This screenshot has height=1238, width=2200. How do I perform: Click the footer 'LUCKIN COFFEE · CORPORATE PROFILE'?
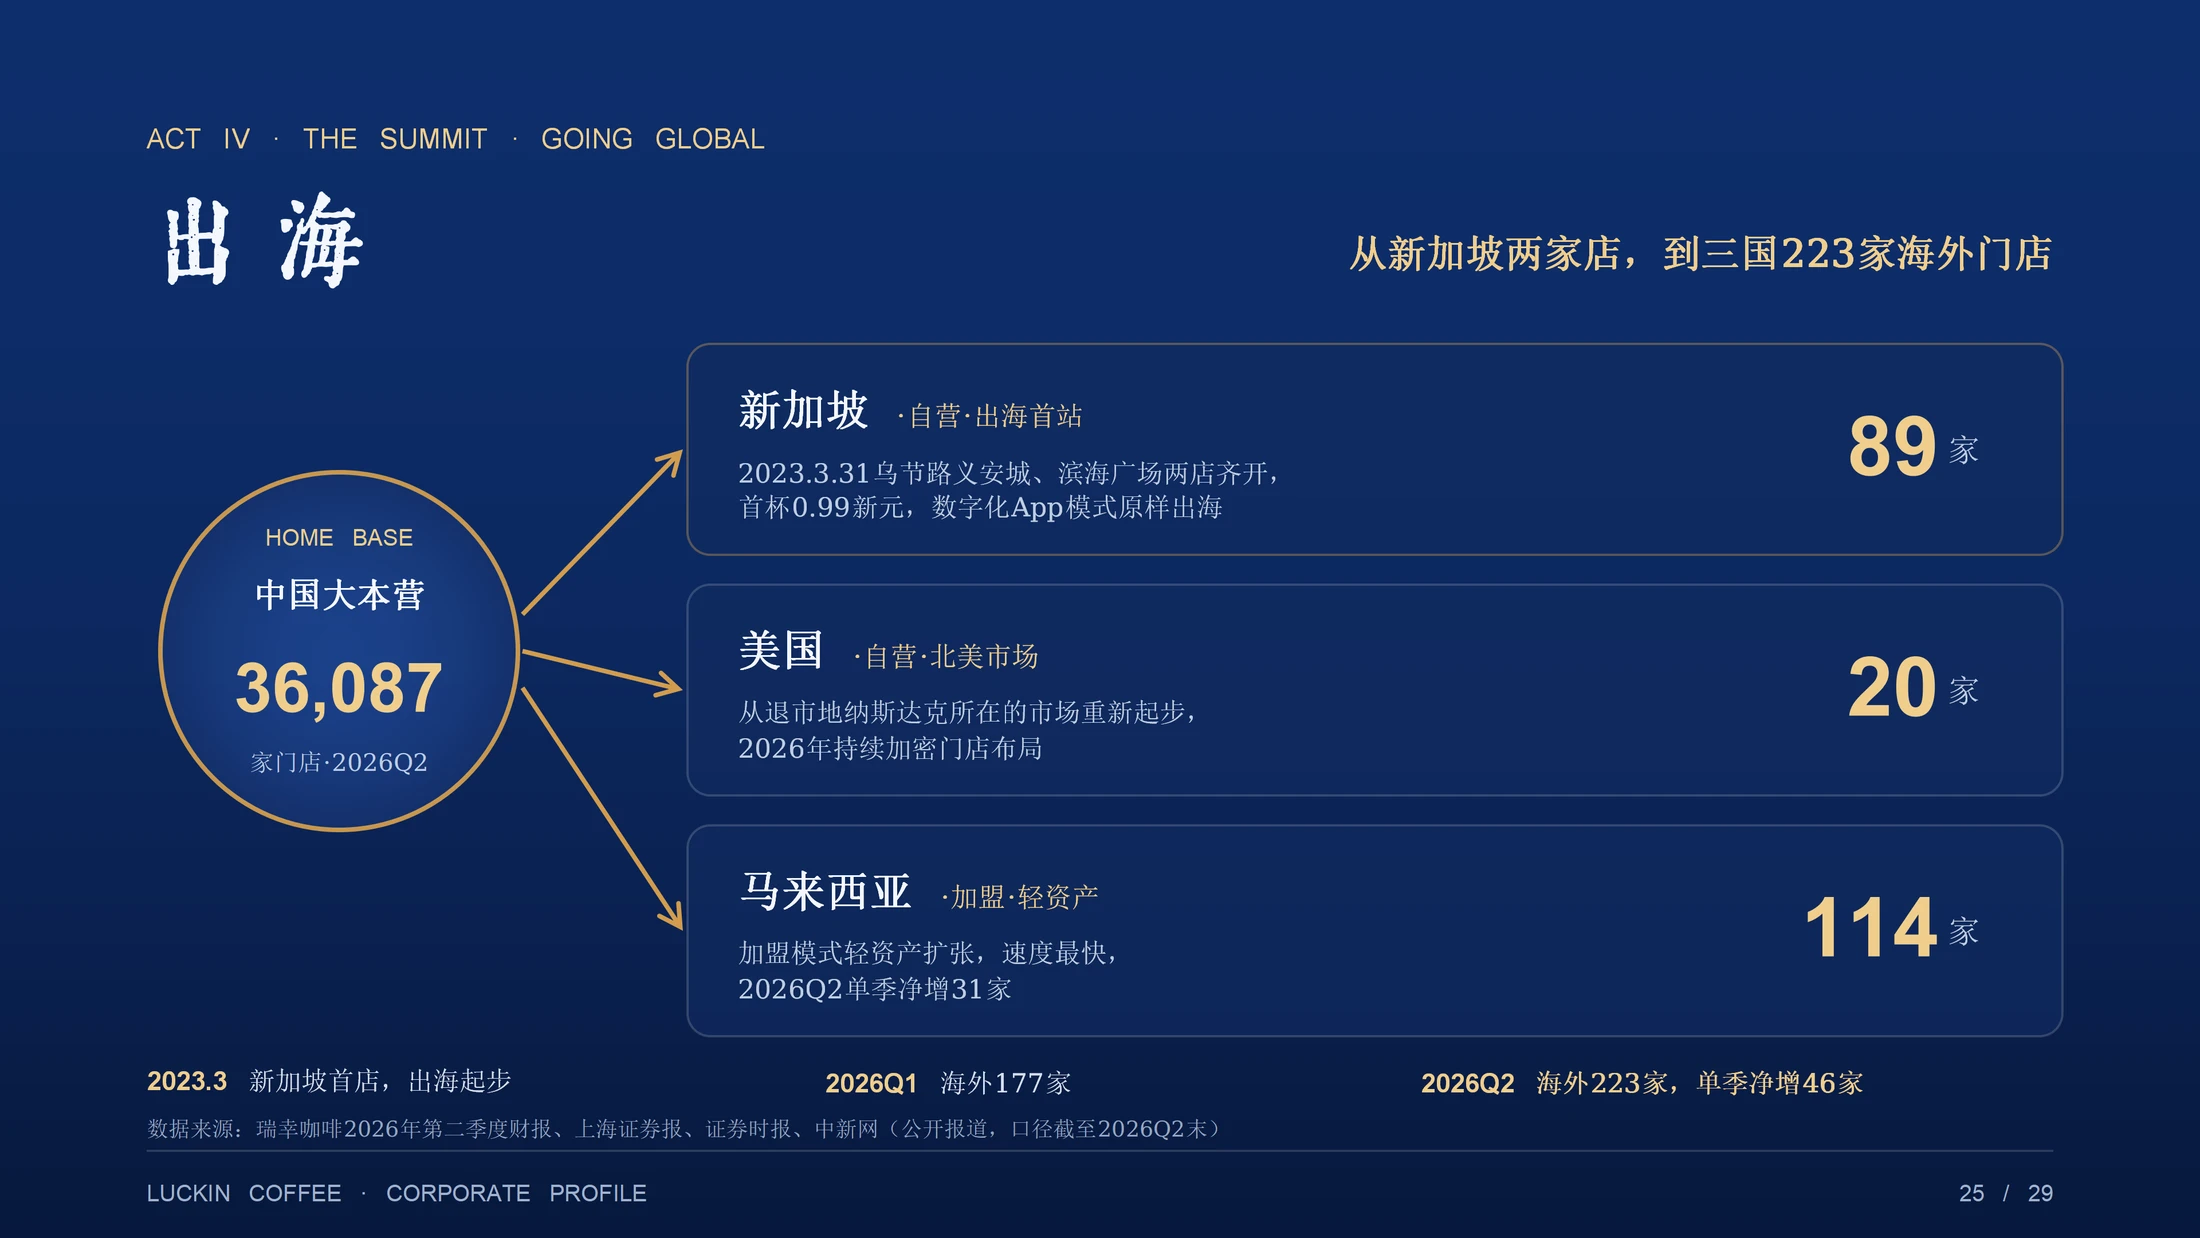click(396, 1193)
